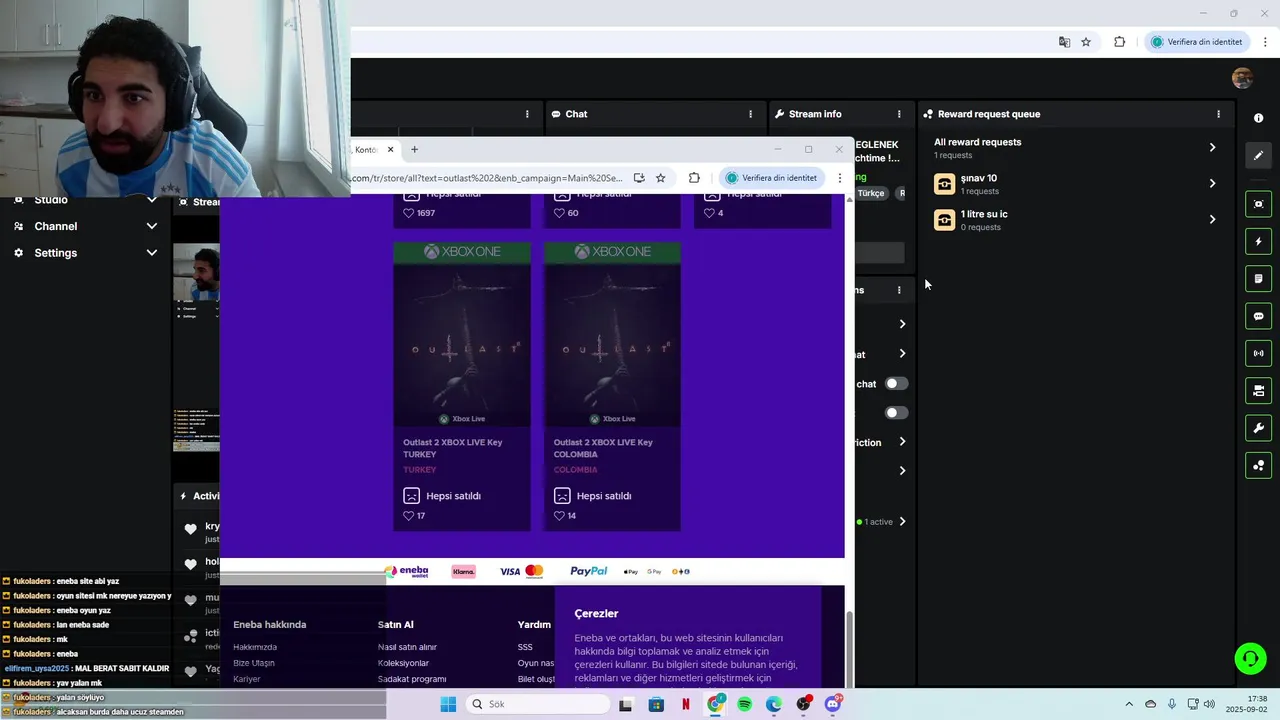1280x720 pixels.
Task: Open Microsoft Edge from the taskbar
Action: click(x=774, y=704)
